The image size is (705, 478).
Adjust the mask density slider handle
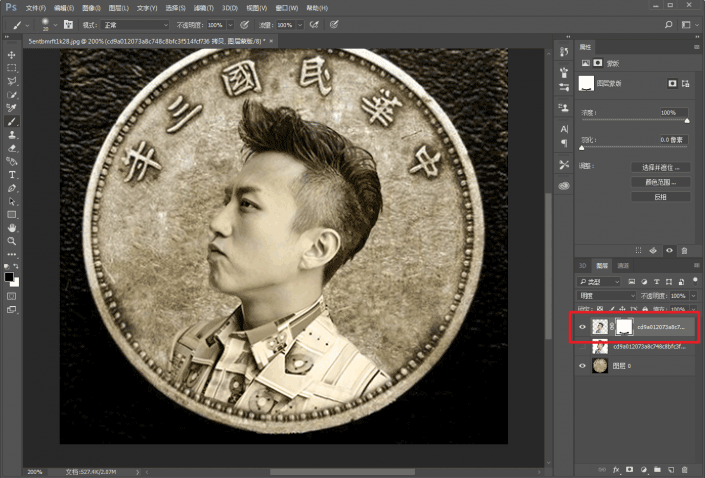click(687, 121)
